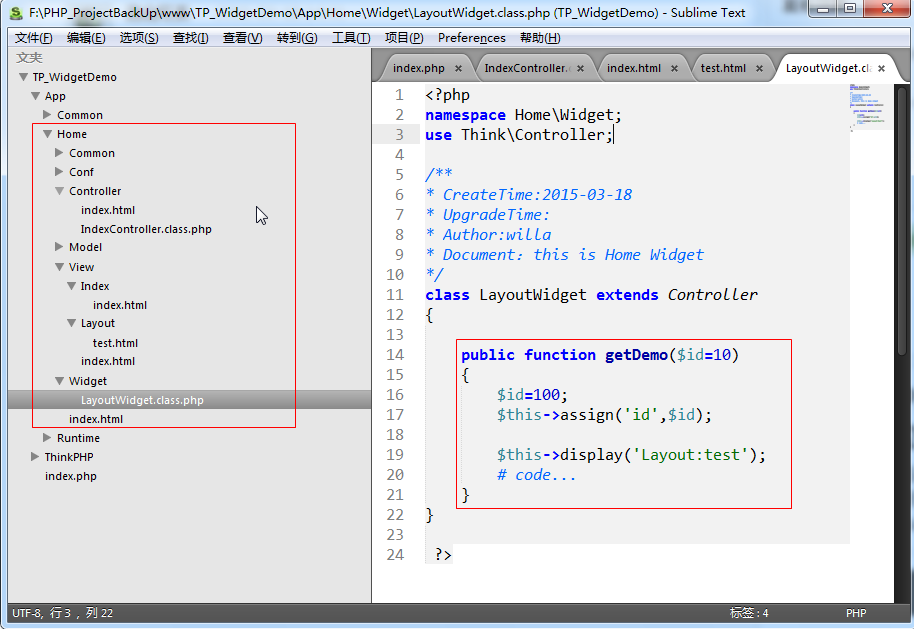
Task: Switch to the index.html editor tab
Action: (x=634, y=68)
